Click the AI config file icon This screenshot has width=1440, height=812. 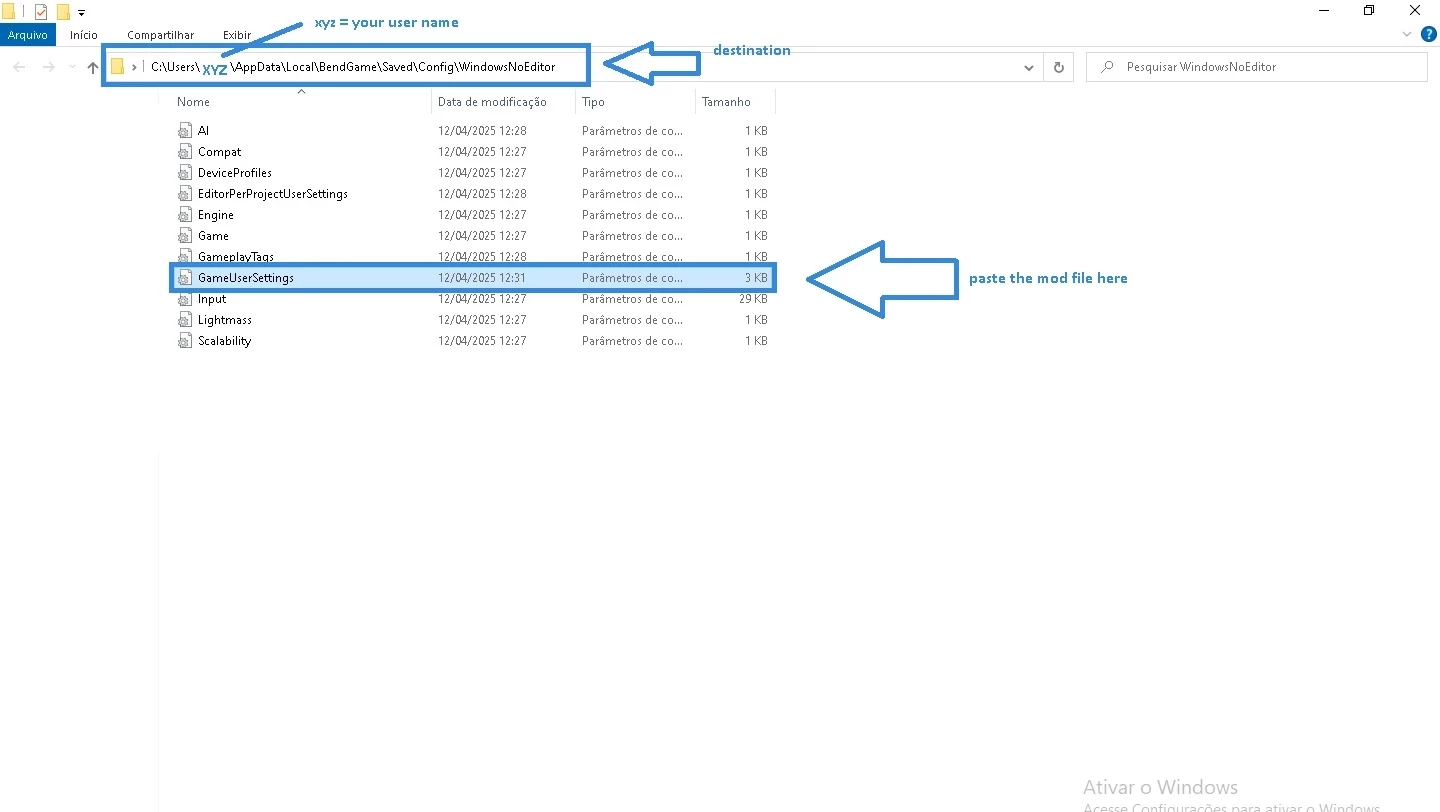click(184, 131)
